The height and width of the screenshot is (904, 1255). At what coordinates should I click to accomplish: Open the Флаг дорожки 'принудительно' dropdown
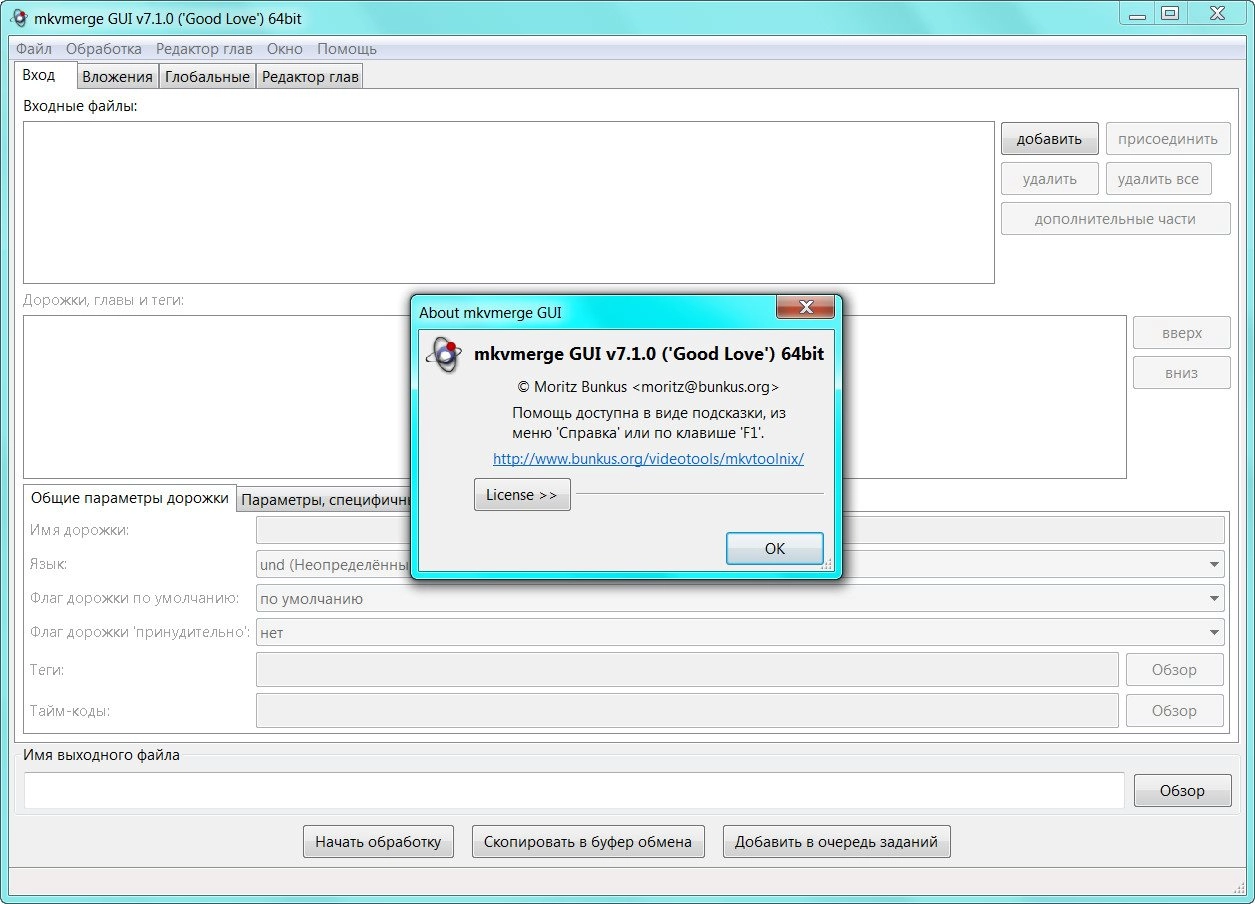point(740,632)
